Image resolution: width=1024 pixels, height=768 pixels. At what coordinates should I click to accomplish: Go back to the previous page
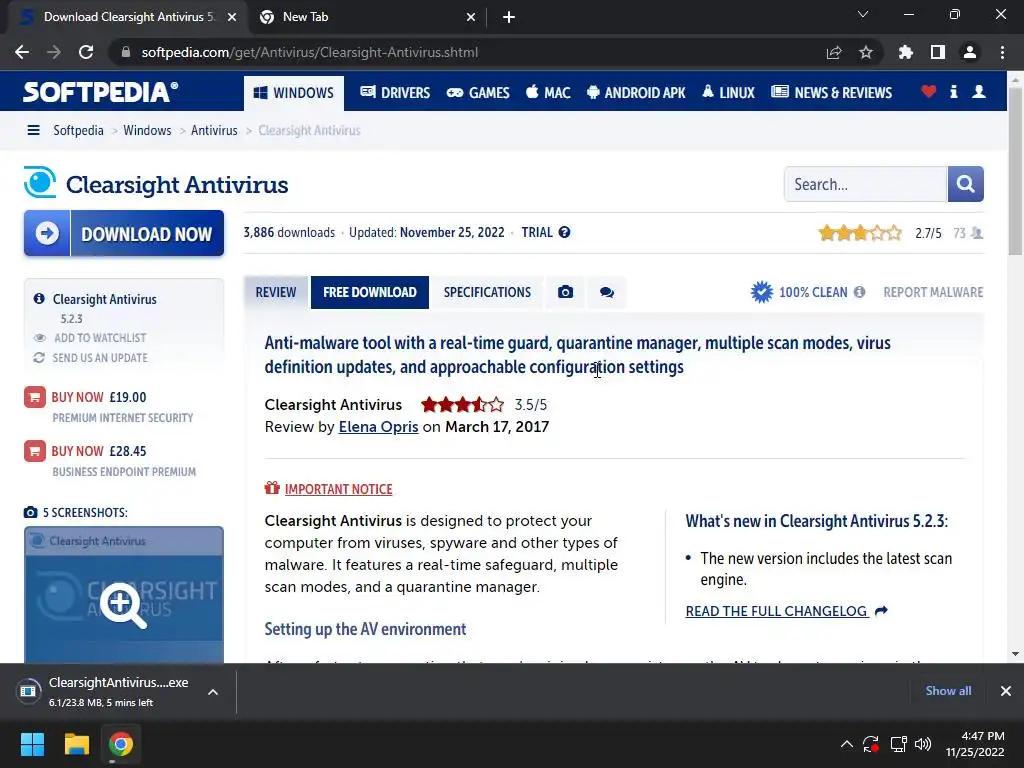pyautogui.click(x=22, y=52)
